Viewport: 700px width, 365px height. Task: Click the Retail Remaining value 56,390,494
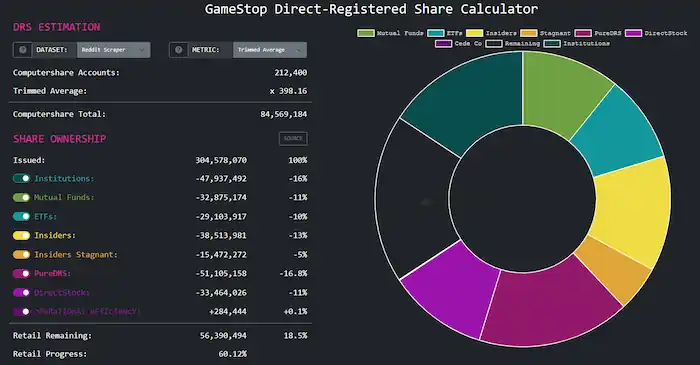pos(223,336)
